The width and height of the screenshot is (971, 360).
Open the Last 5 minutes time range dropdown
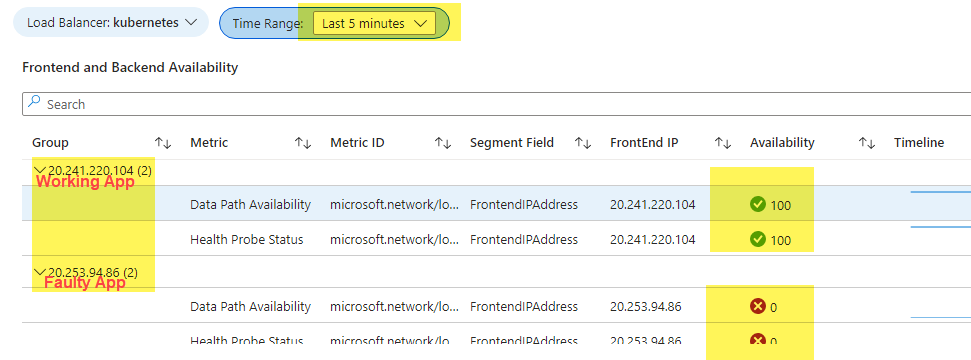point(374,24)
